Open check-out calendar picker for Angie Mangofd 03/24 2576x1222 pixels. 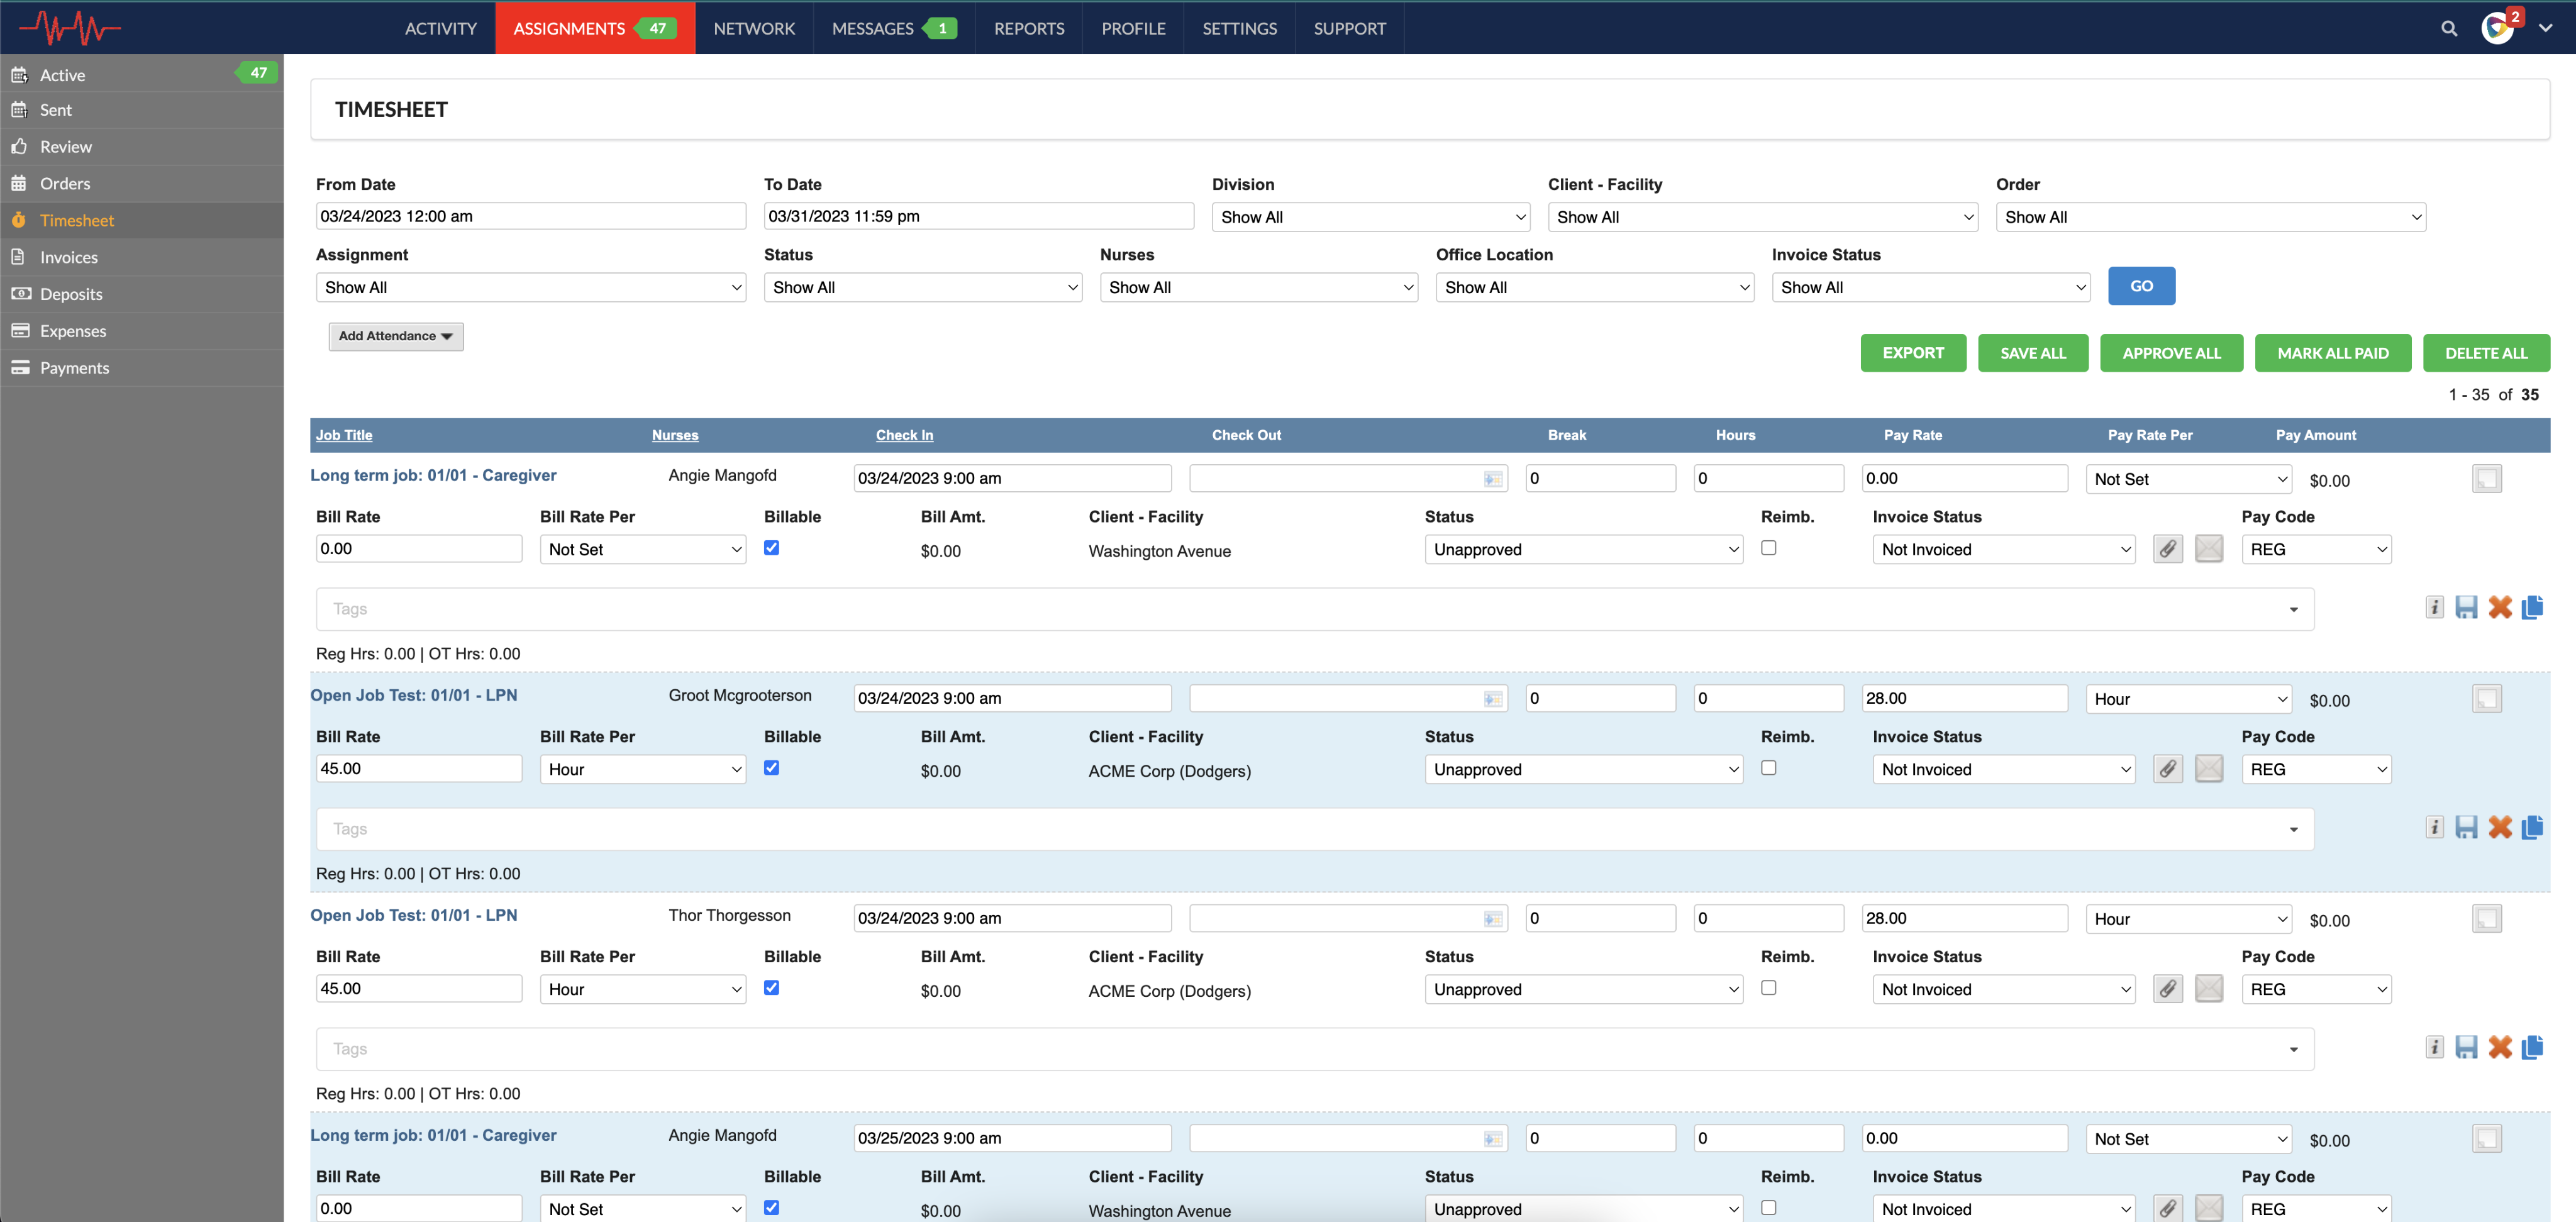[1492, 479]
